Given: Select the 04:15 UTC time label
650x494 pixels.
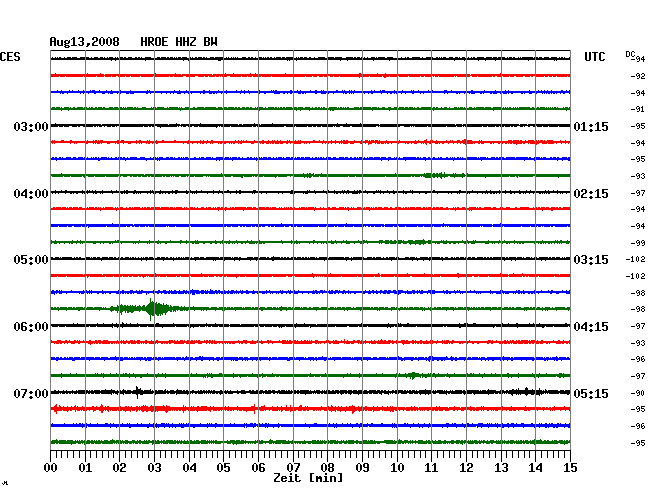Looking at the screenshot, I should [x=591, y=327].
